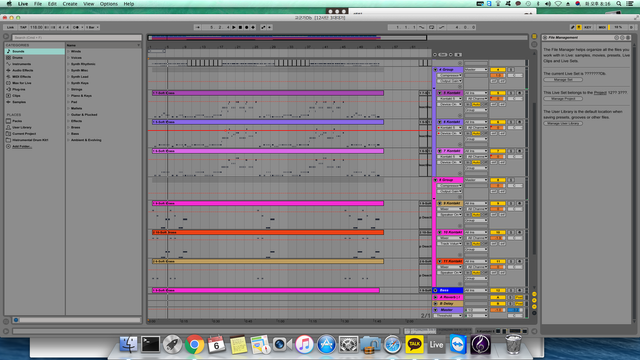Click the Manage Project button
Image resolution: width=640 pixels, height=360 pixels.
click(563, 99)
